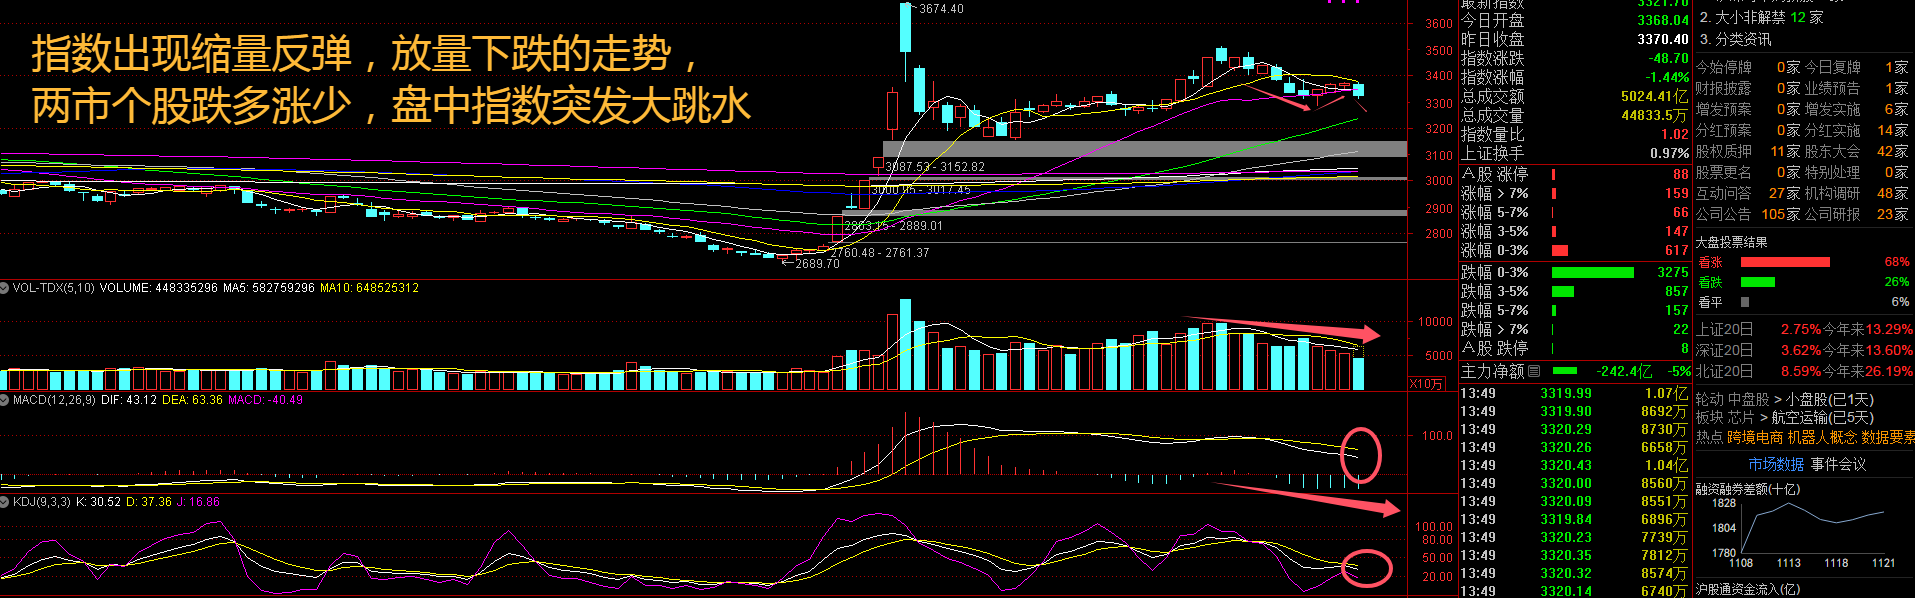Click the 3674.40 peak price candle

[x=906, y=28]
